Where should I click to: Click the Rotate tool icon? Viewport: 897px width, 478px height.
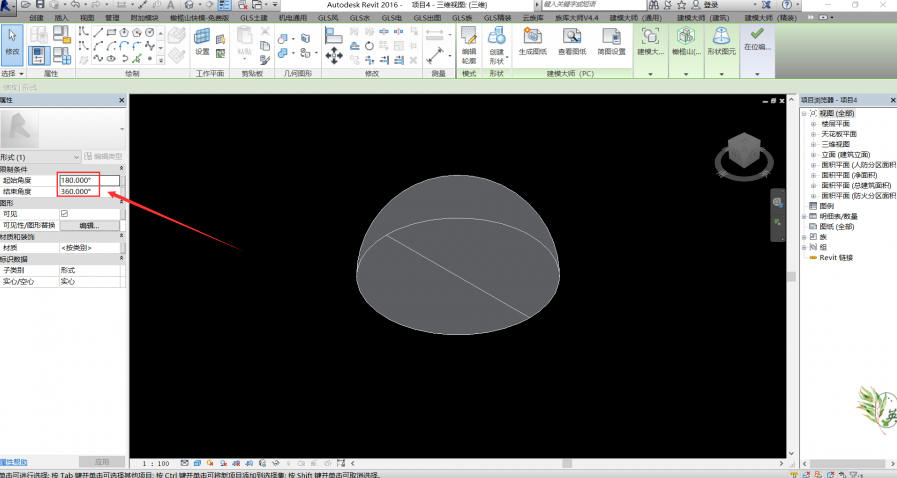(369, 46)
